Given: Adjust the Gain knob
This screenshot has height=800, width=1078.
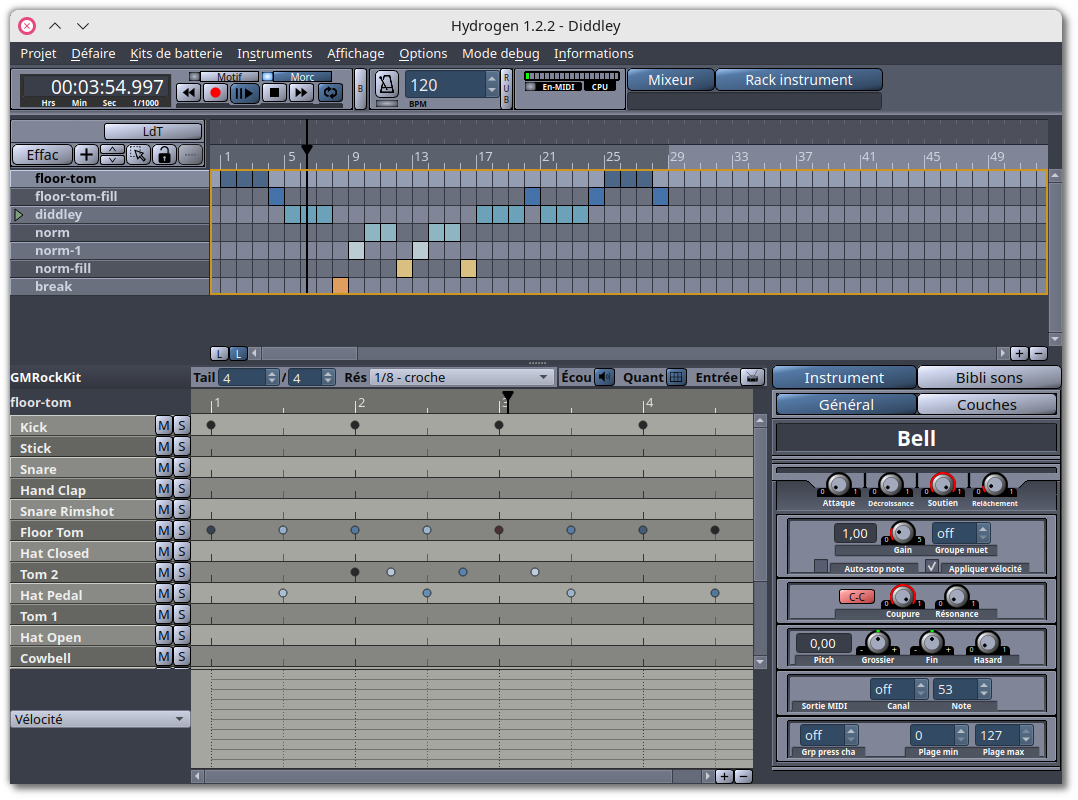Looking at the screenshot, I should coord(902,532).
